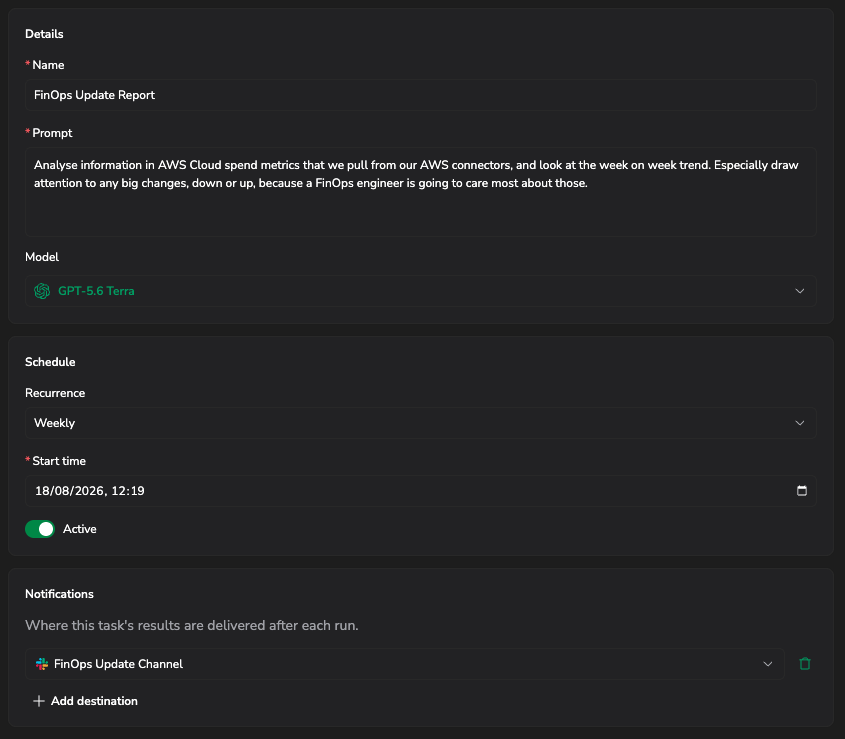This screenshot has width=845, height=739.
Task: Focus the Name field with FinOps Update Report
Action: pos(421,95)
